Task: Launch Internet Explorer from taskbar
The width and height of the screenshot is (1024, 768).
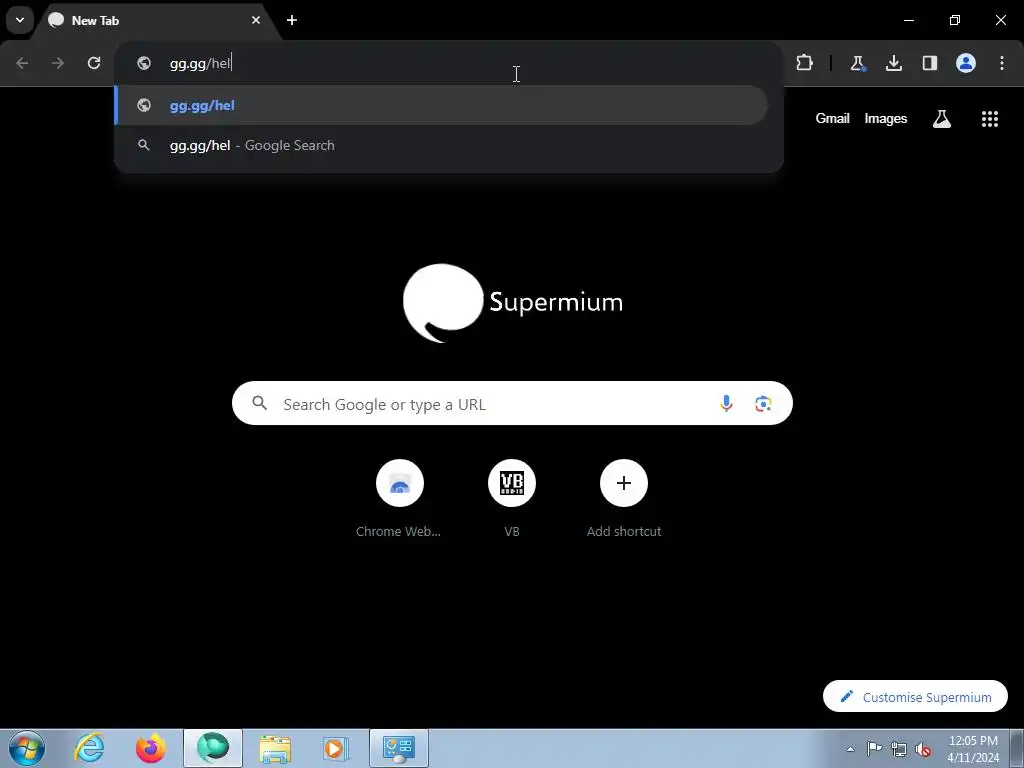Action: (x=89, y=748)
